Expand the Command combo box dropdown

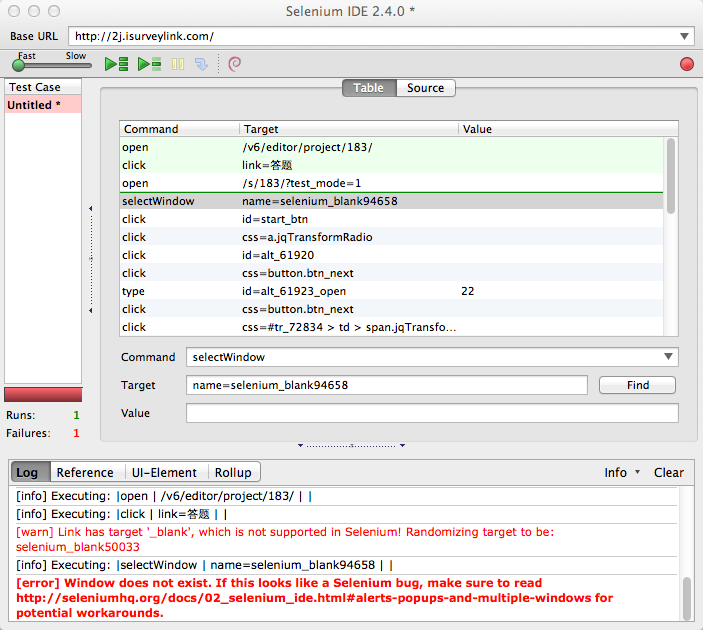click(668, 357)
